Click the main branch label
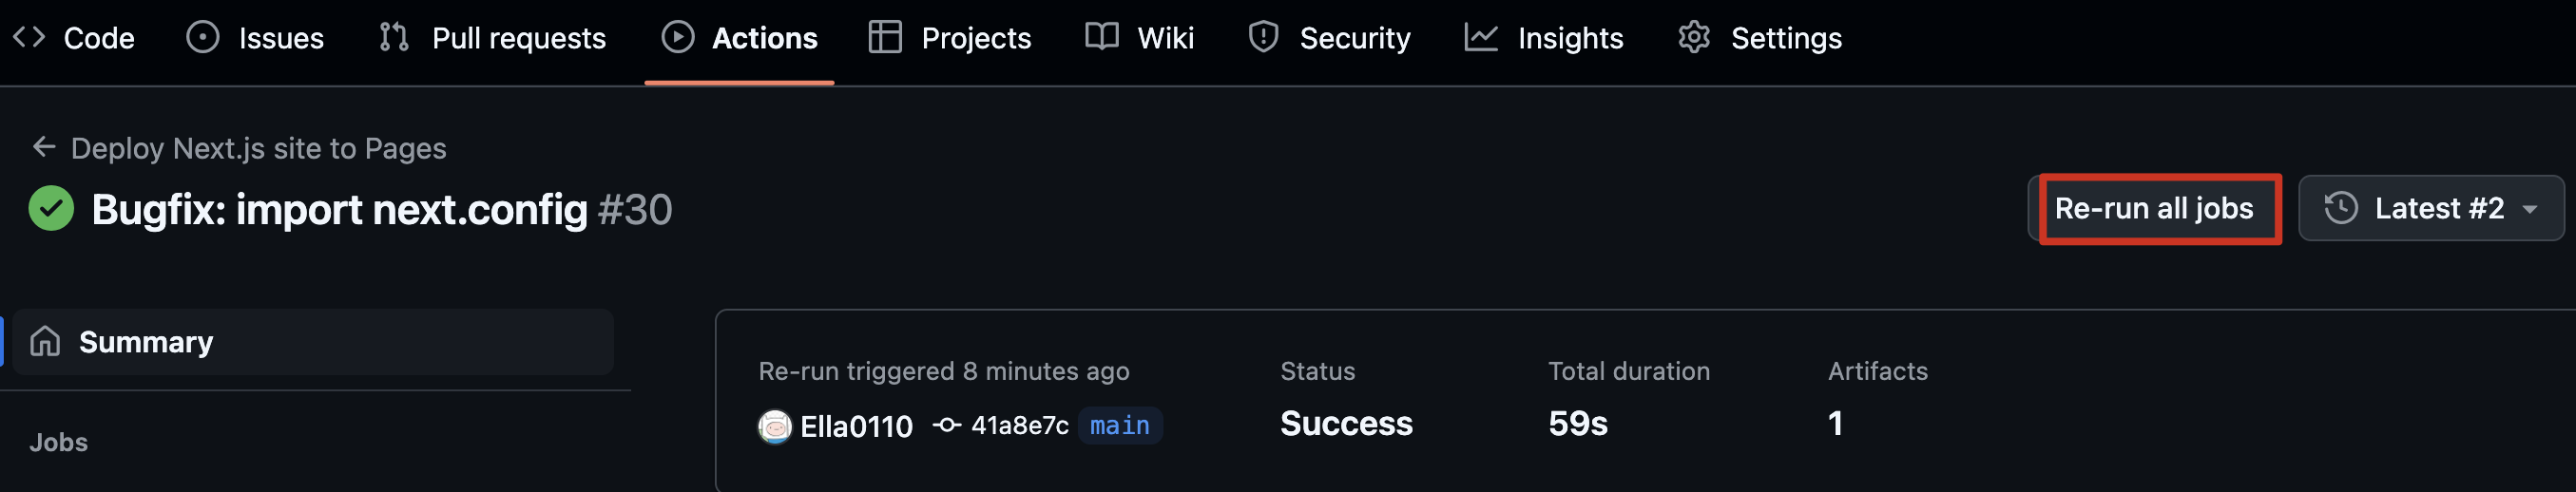The height and width of the screenshot is (492, 2576). pos(1119,425)
